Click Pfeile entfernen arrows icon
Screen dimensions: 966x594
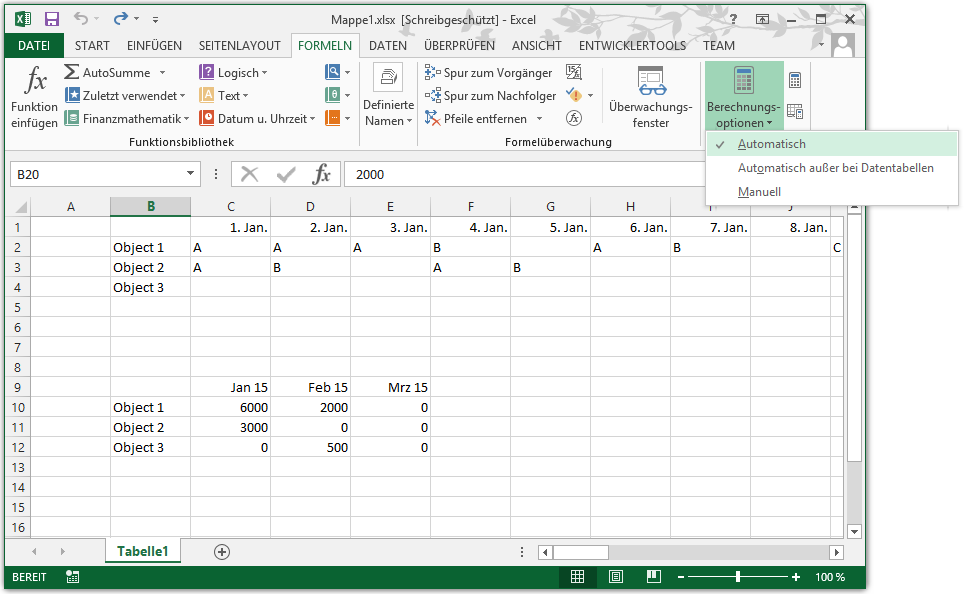point(432,118)
